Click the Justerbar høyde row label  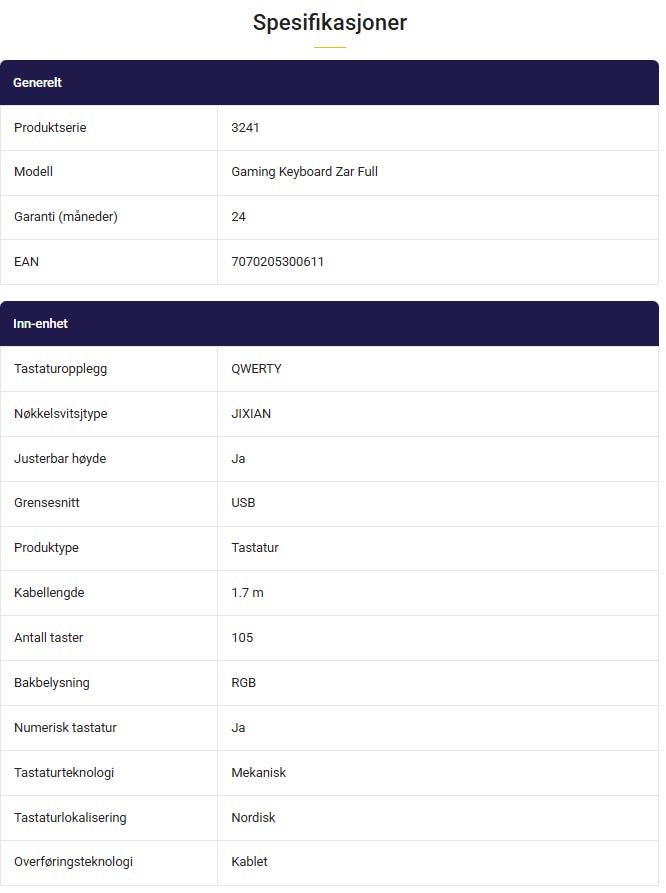coord(60,459)
